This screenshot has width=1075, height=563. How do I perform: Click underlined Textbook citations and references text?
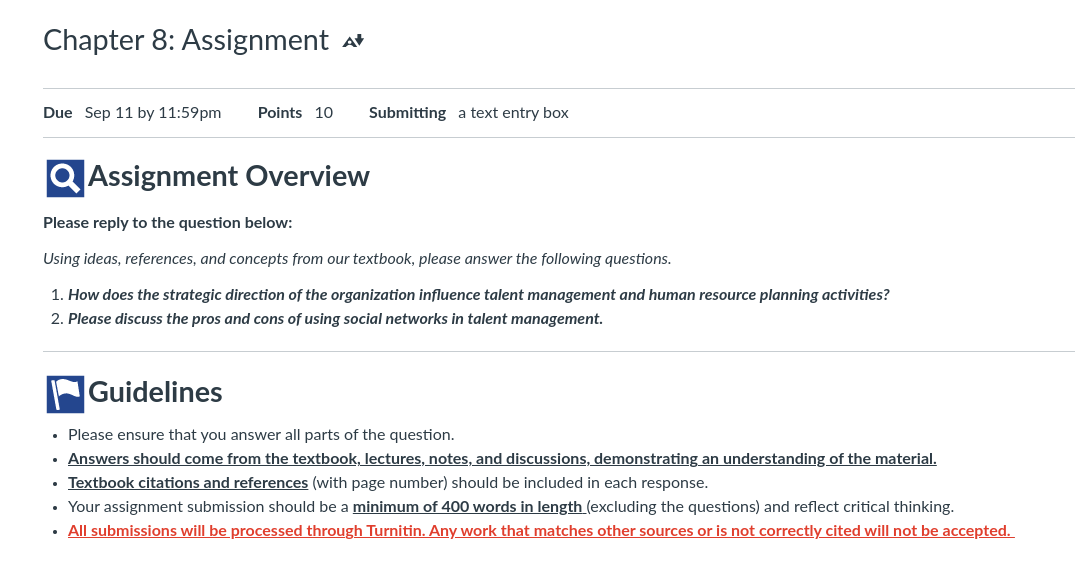(x=188, y=483)
